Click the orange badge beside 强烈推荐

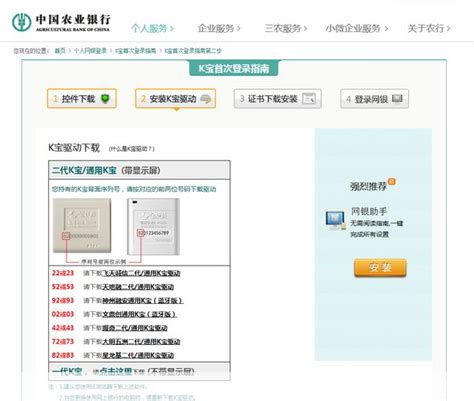[x=392, y=181]
